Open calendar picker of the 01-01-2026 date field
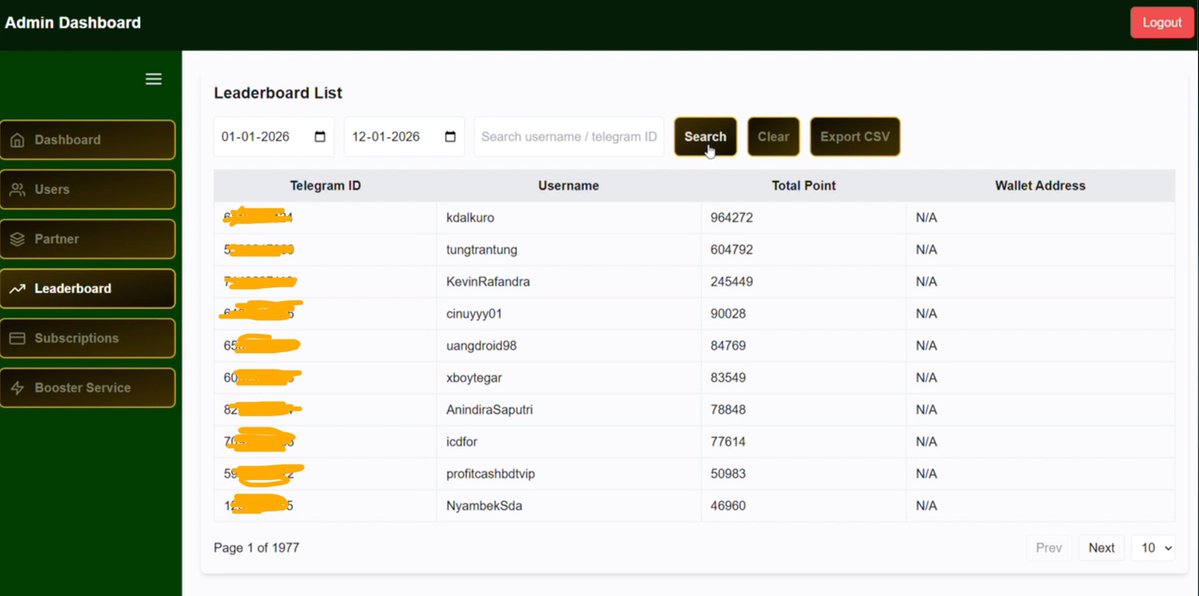This screenshot has height=596, width=1199. [320, 137]
